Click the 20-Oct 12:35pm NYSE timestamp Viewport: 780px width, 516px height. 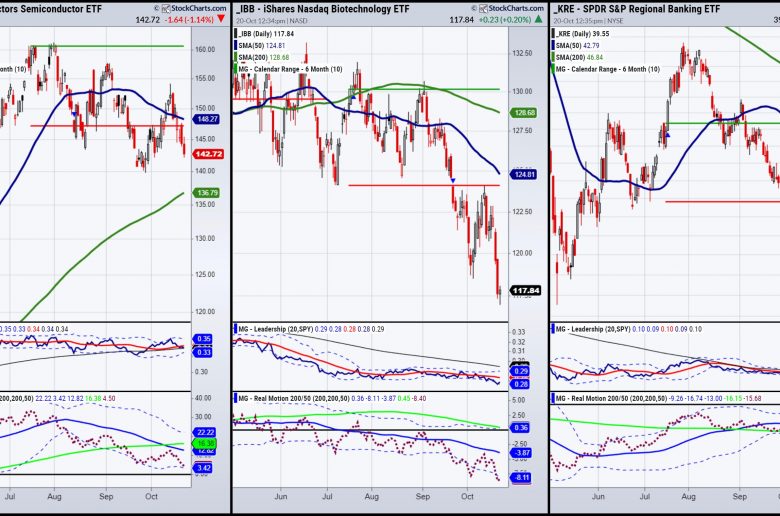589,21
